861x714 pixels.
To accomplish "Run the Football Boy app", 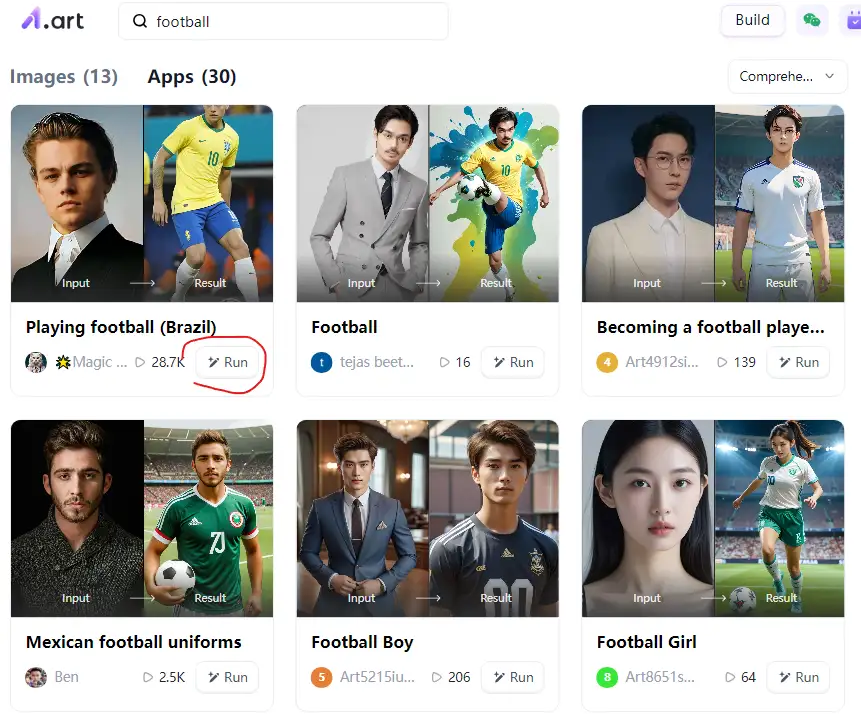I will (x=513, y=677).
